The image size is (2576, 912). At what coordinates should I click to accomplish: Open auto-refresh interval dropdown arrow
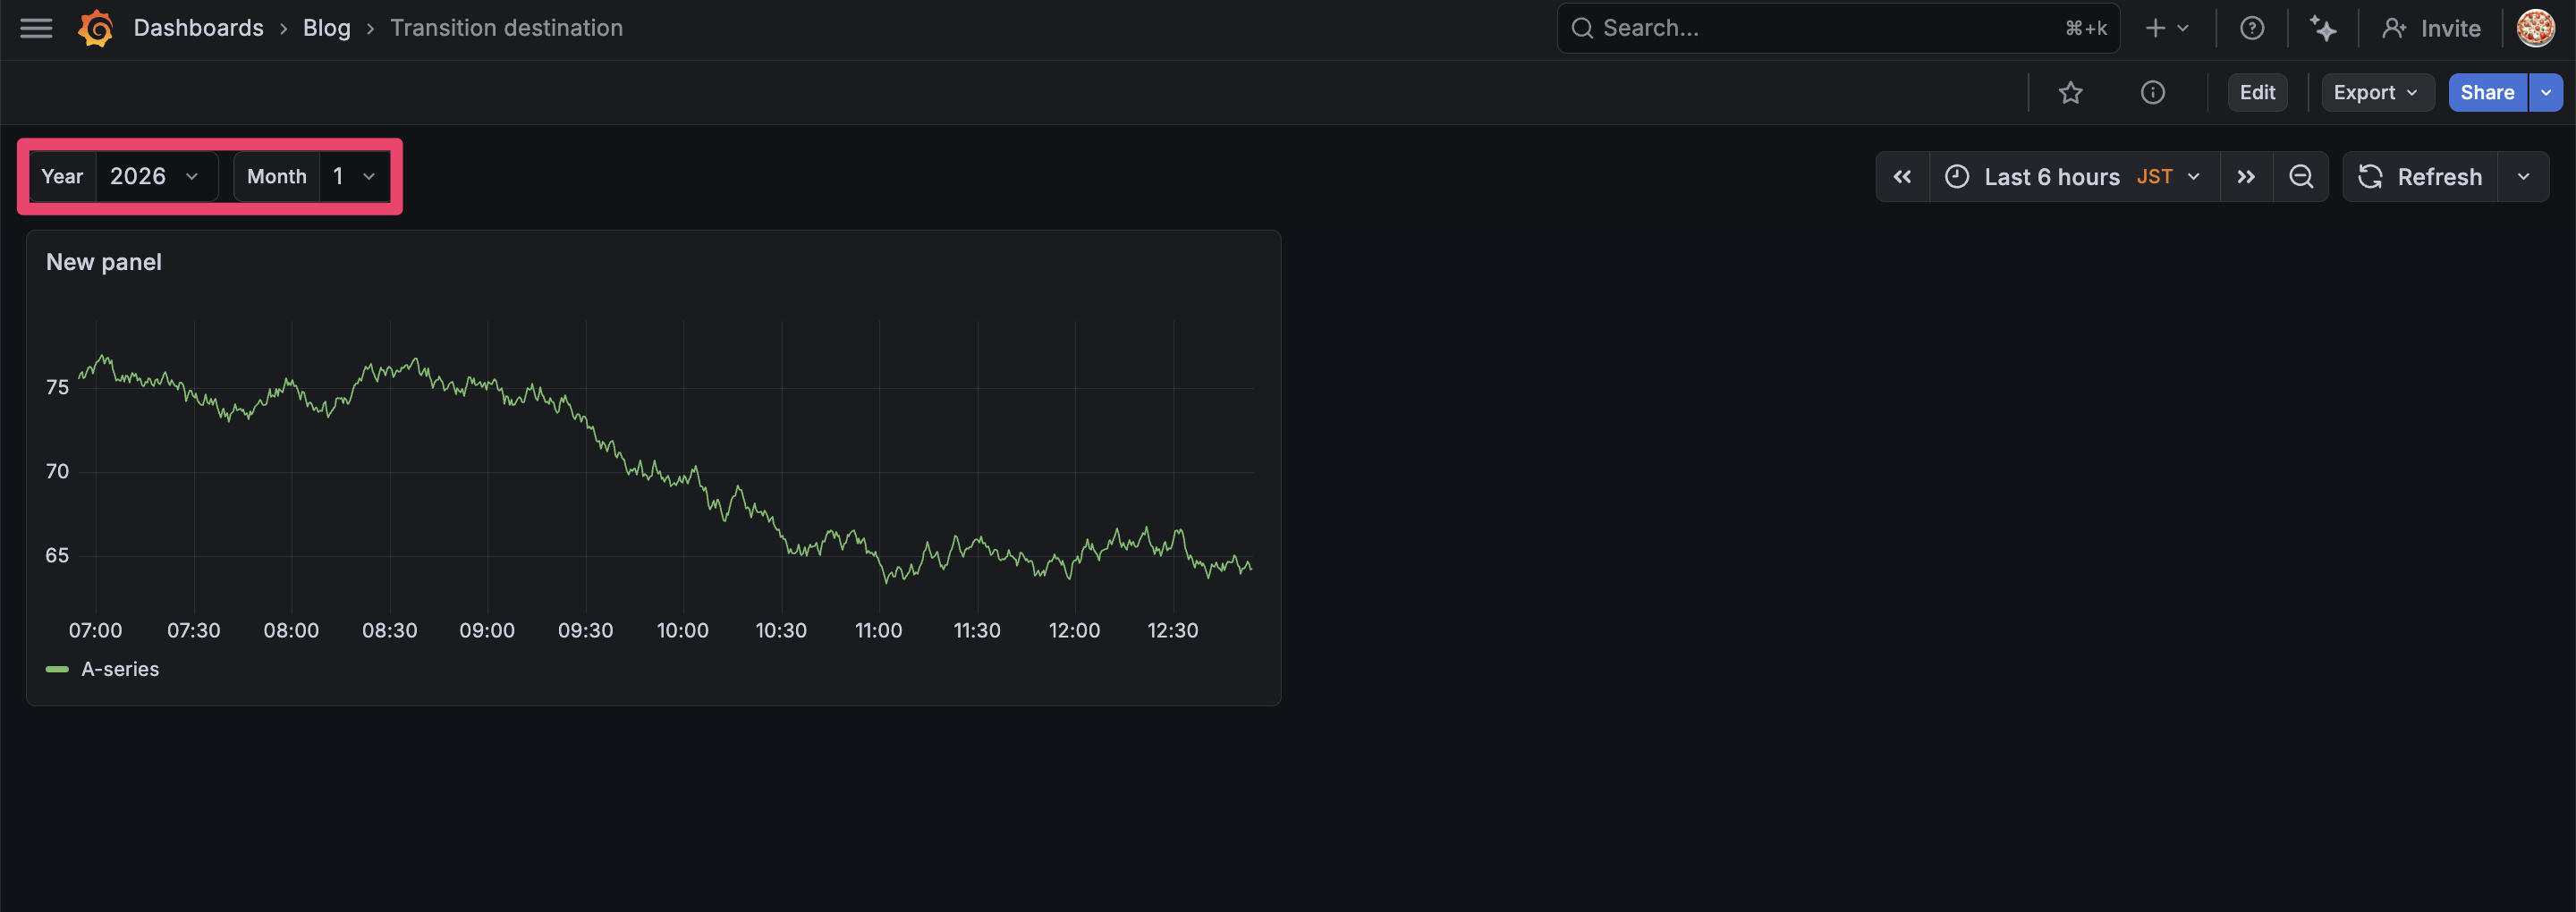point(2523,177)
